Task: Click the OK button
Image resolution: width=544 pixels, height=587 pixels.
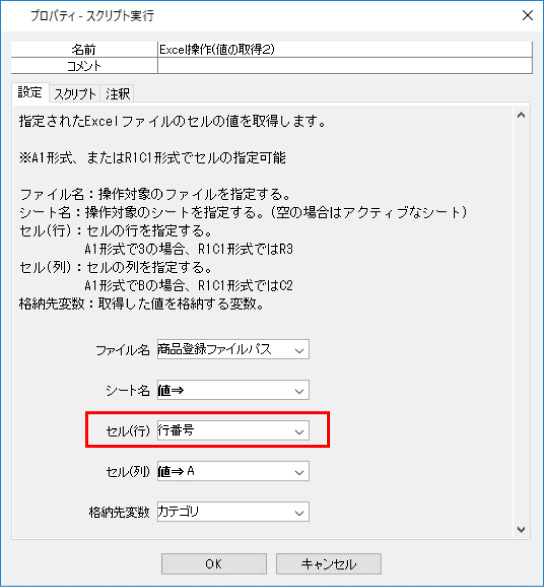Action: coord(214,564)
